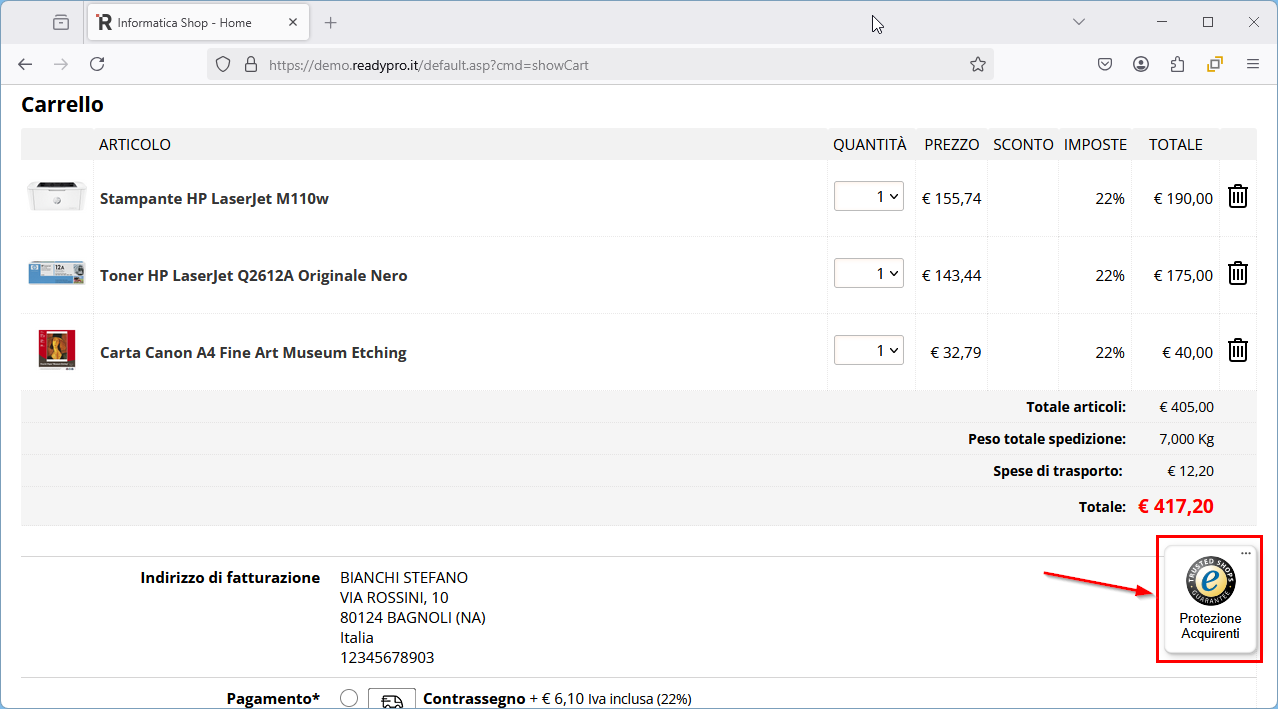Click the HP LaserJet printer thumbnail
Screen dimensions: 1278x709
57,197
